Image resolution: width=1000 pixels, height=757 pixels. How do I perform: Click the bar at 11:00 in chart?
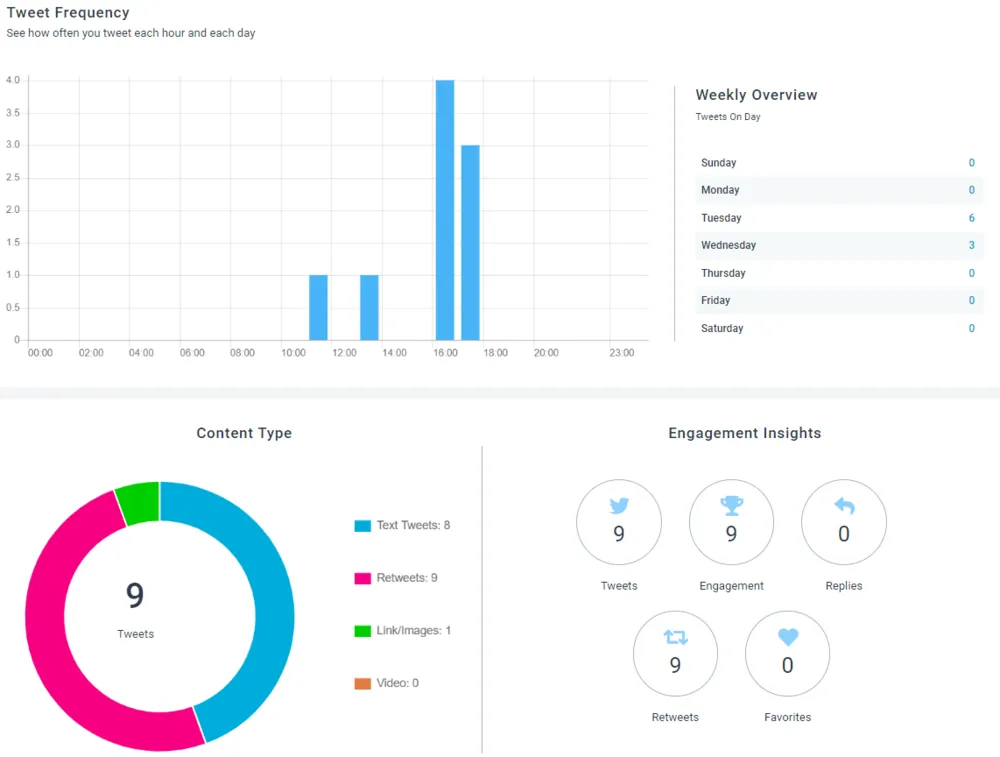click(x=318, y=307)
